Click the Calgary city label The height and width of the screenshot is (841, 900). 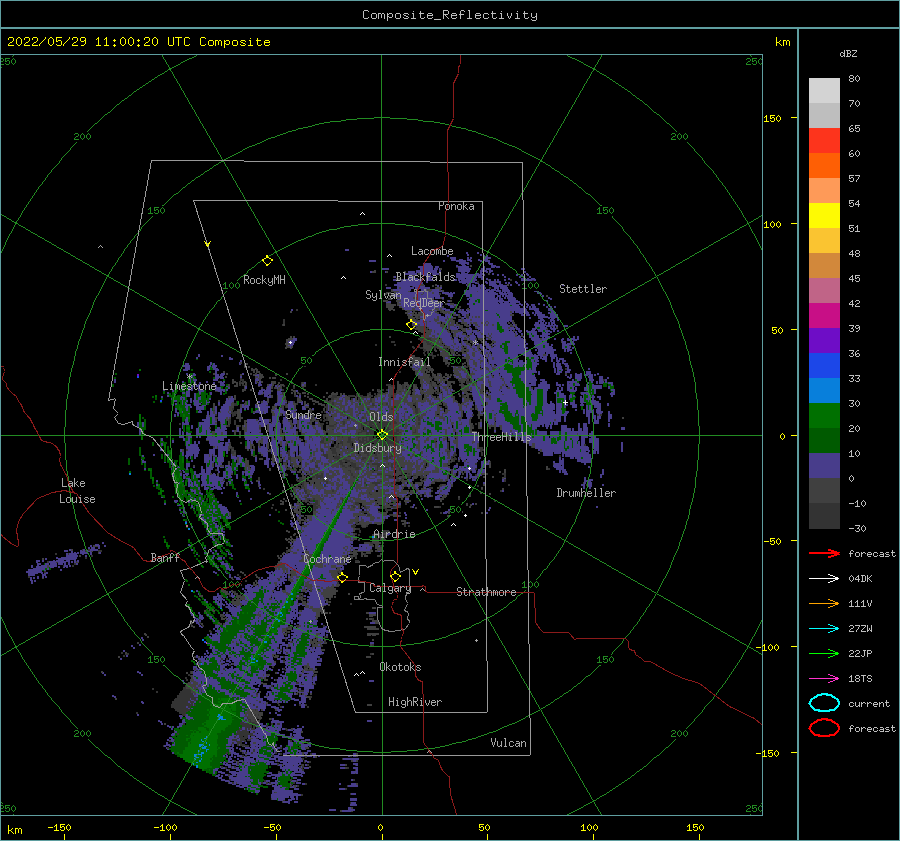pos(390,588)
